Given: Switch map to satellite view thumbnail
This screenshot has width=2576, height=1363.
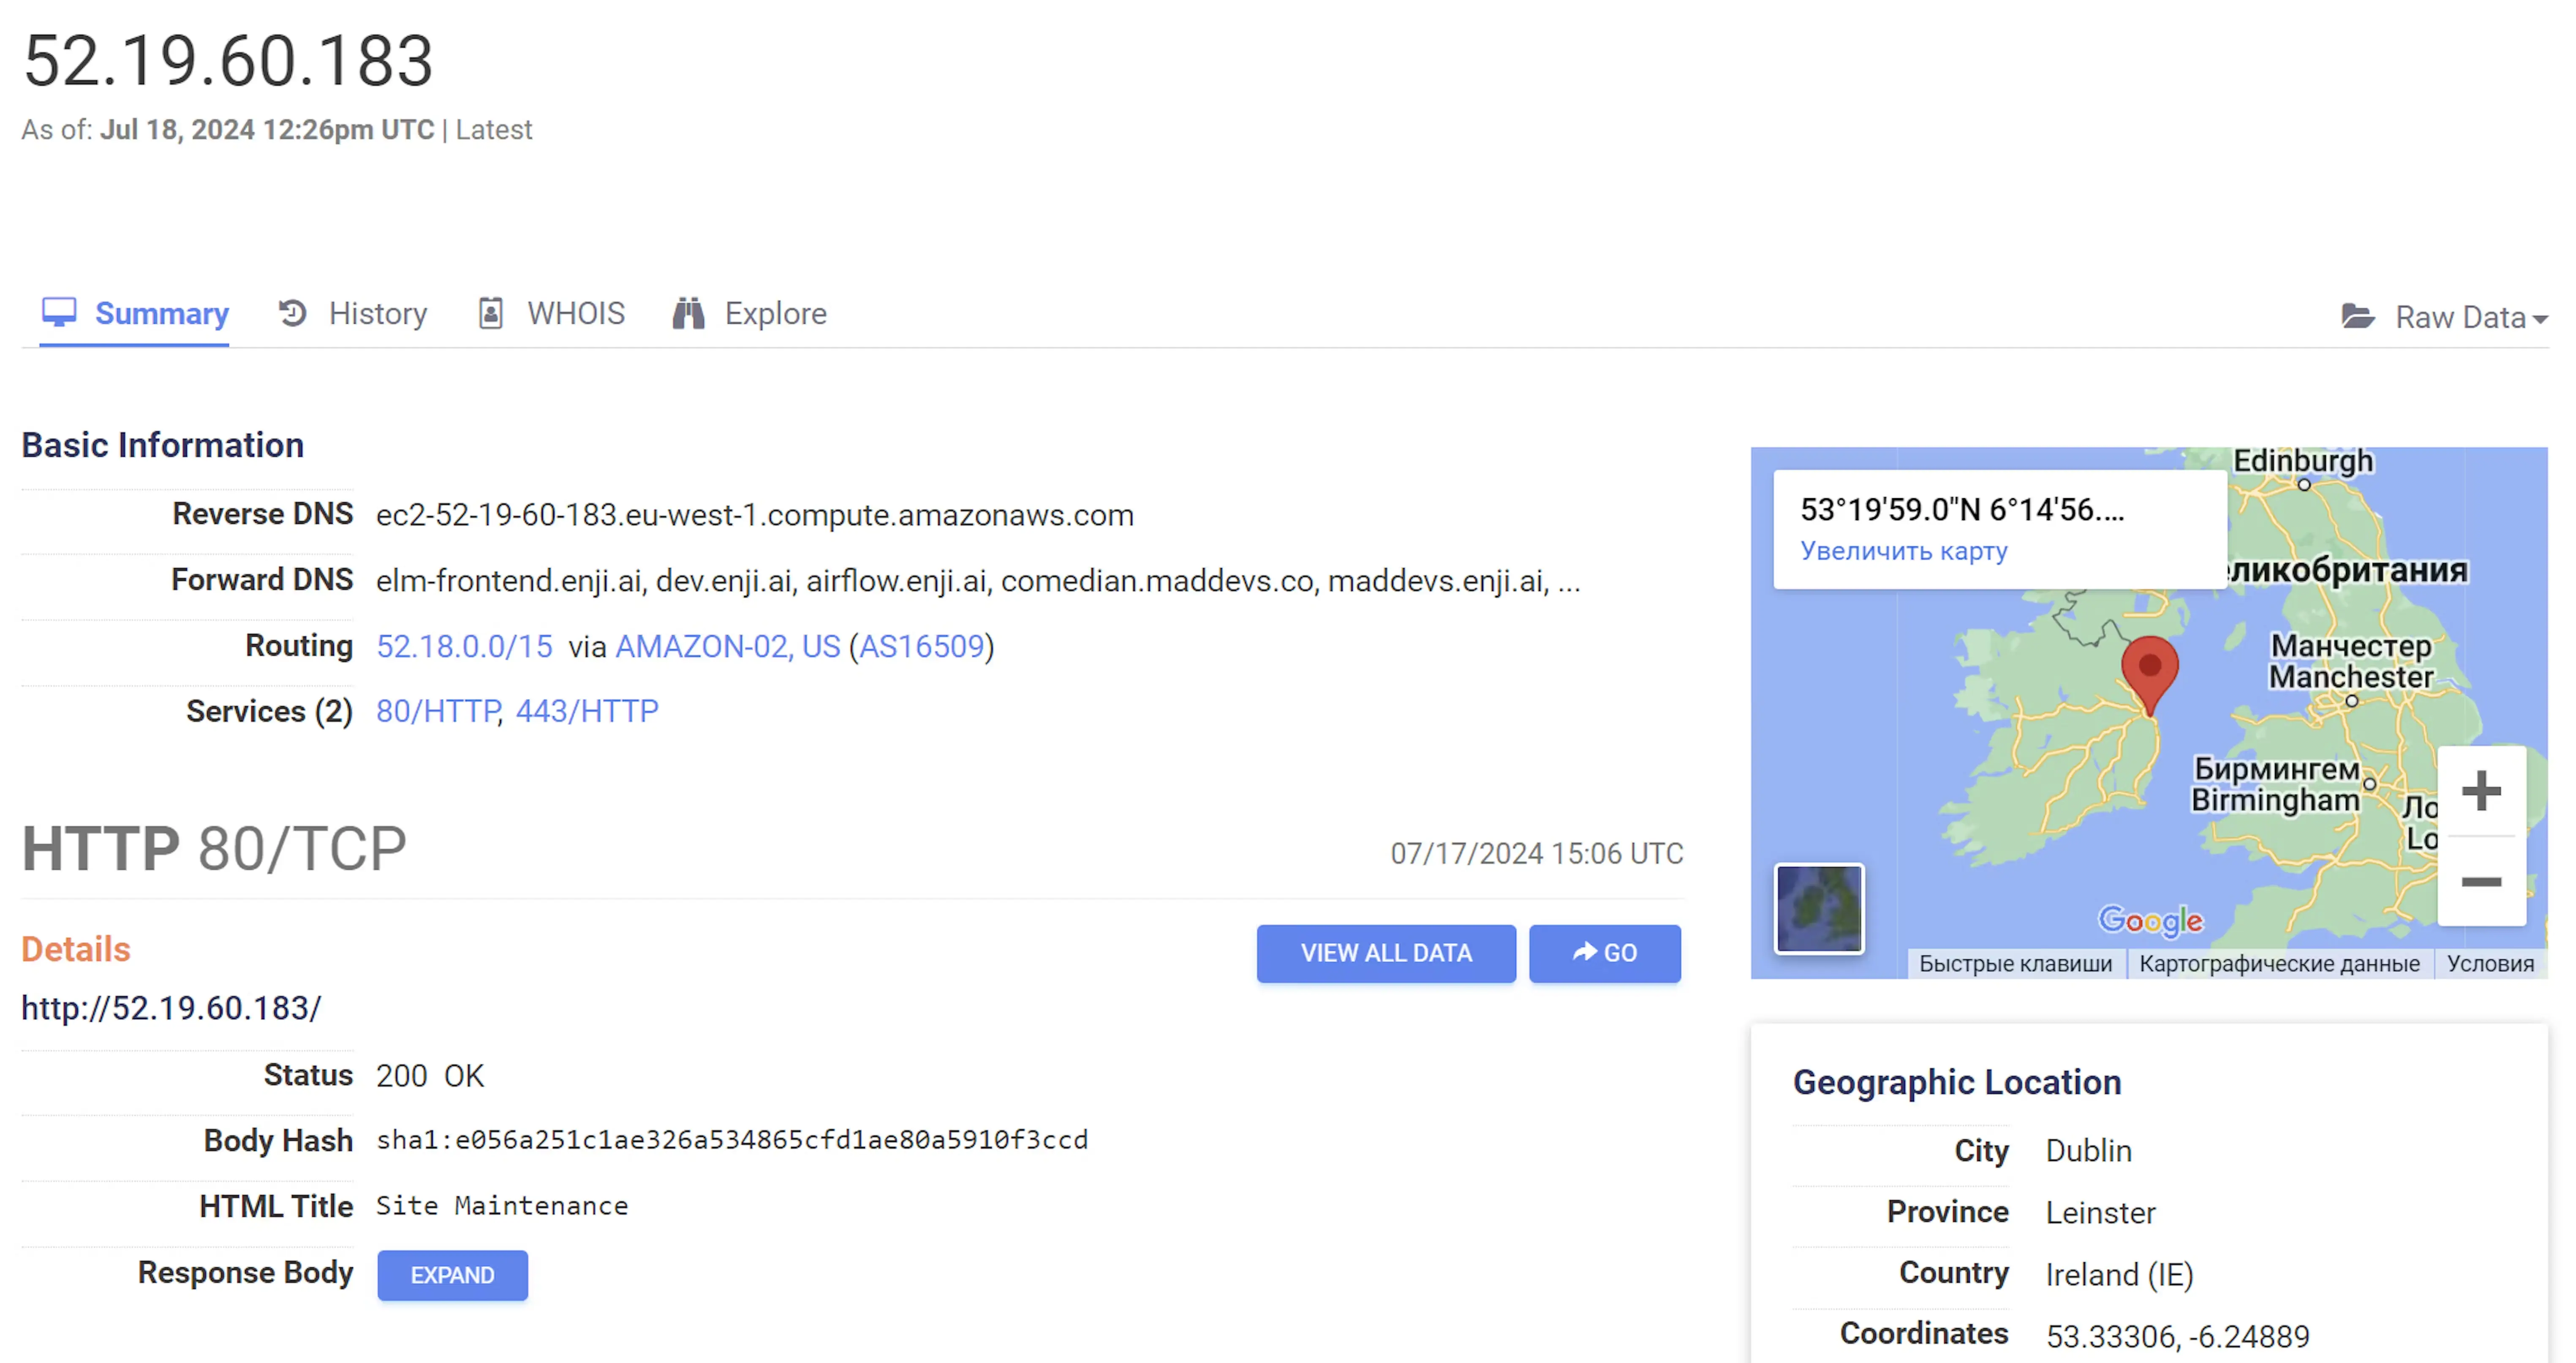Looking at the screenshot, I should coord(1818,908).
